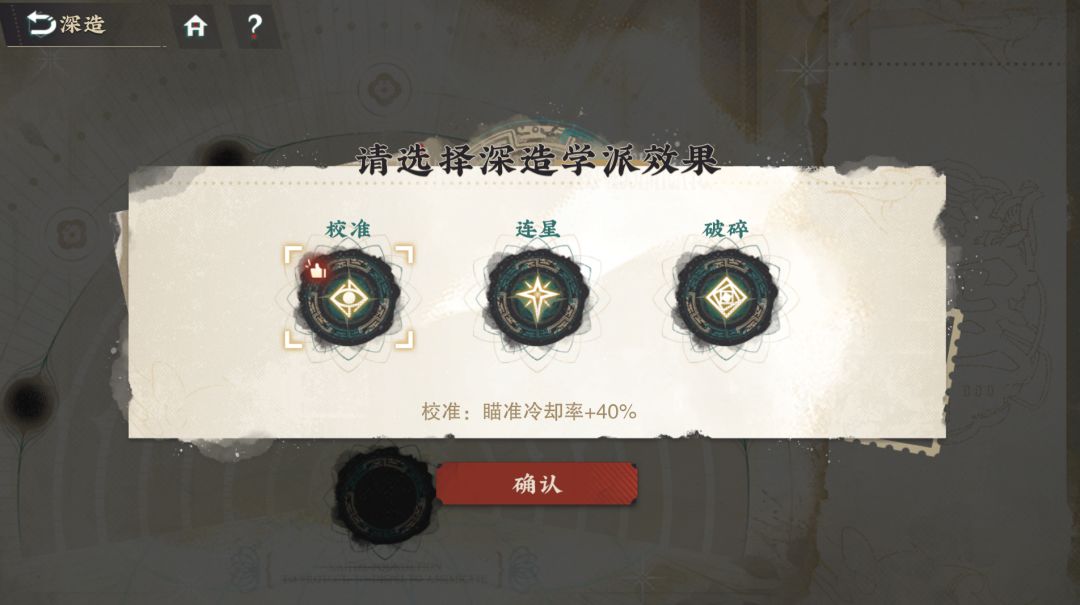Click the 校准 effect description text

[528, 411]
